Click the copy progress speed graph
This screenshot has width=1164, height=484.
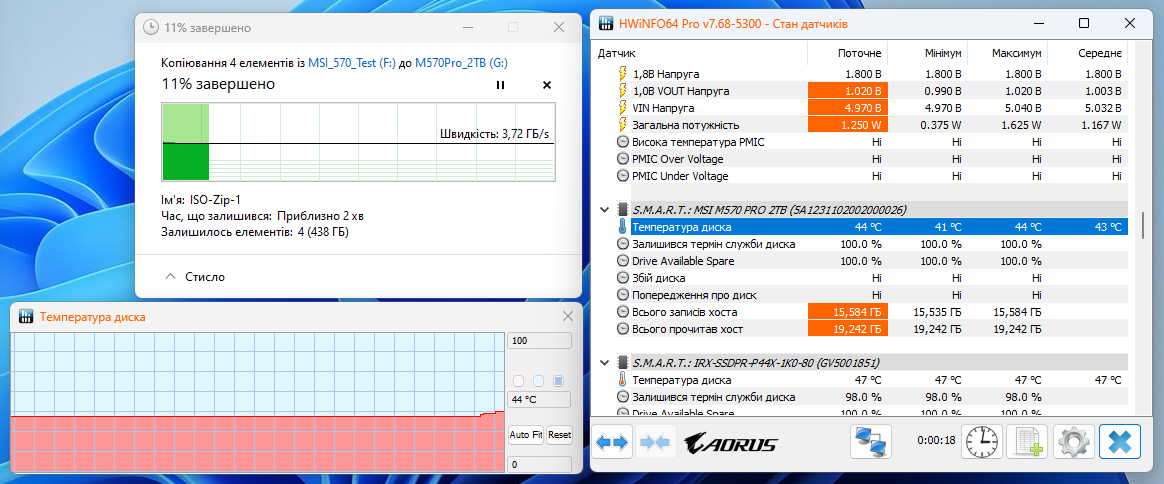[359, 143]
